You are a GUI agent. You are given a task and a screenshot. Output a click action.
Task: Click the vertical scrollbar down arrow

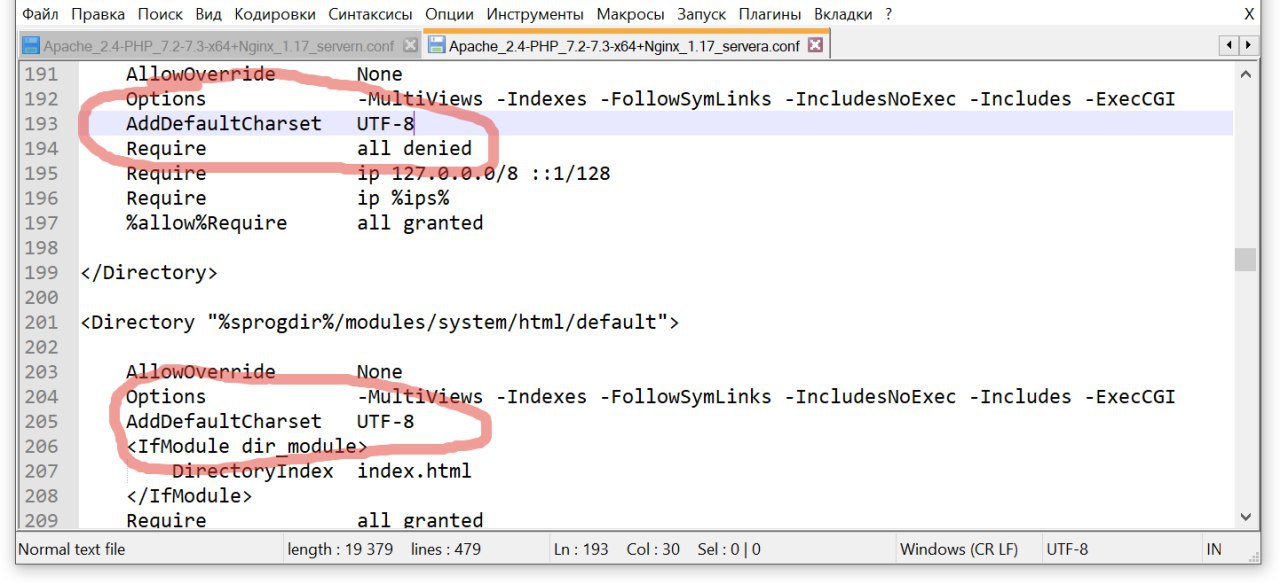coord(1245,517)
